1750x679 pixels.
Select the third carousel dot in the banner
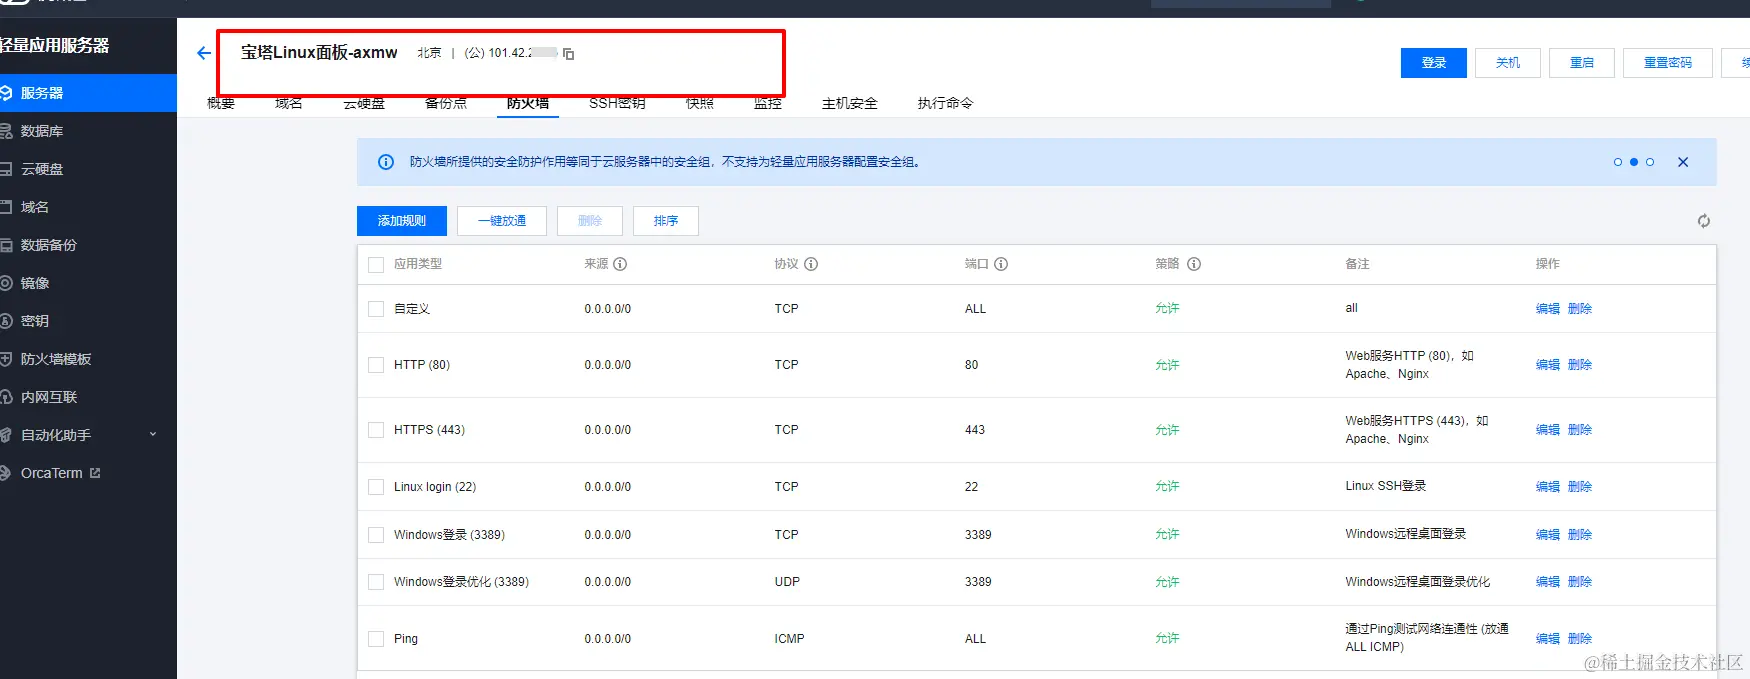(x=1650, y=162)
